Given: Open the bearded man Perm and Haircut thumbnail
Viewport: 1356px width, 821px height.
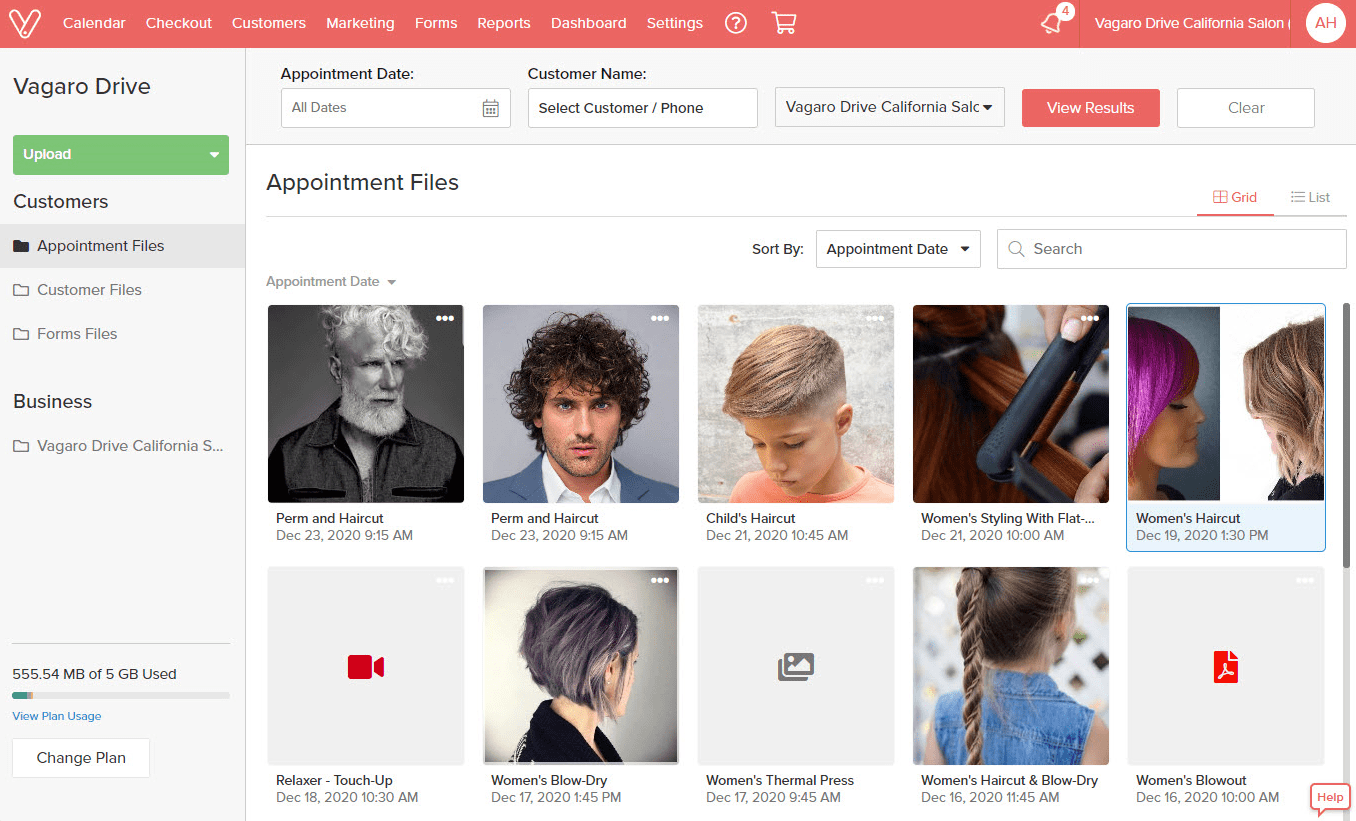Looking at the screenshot, I should (x=366, y=404).
